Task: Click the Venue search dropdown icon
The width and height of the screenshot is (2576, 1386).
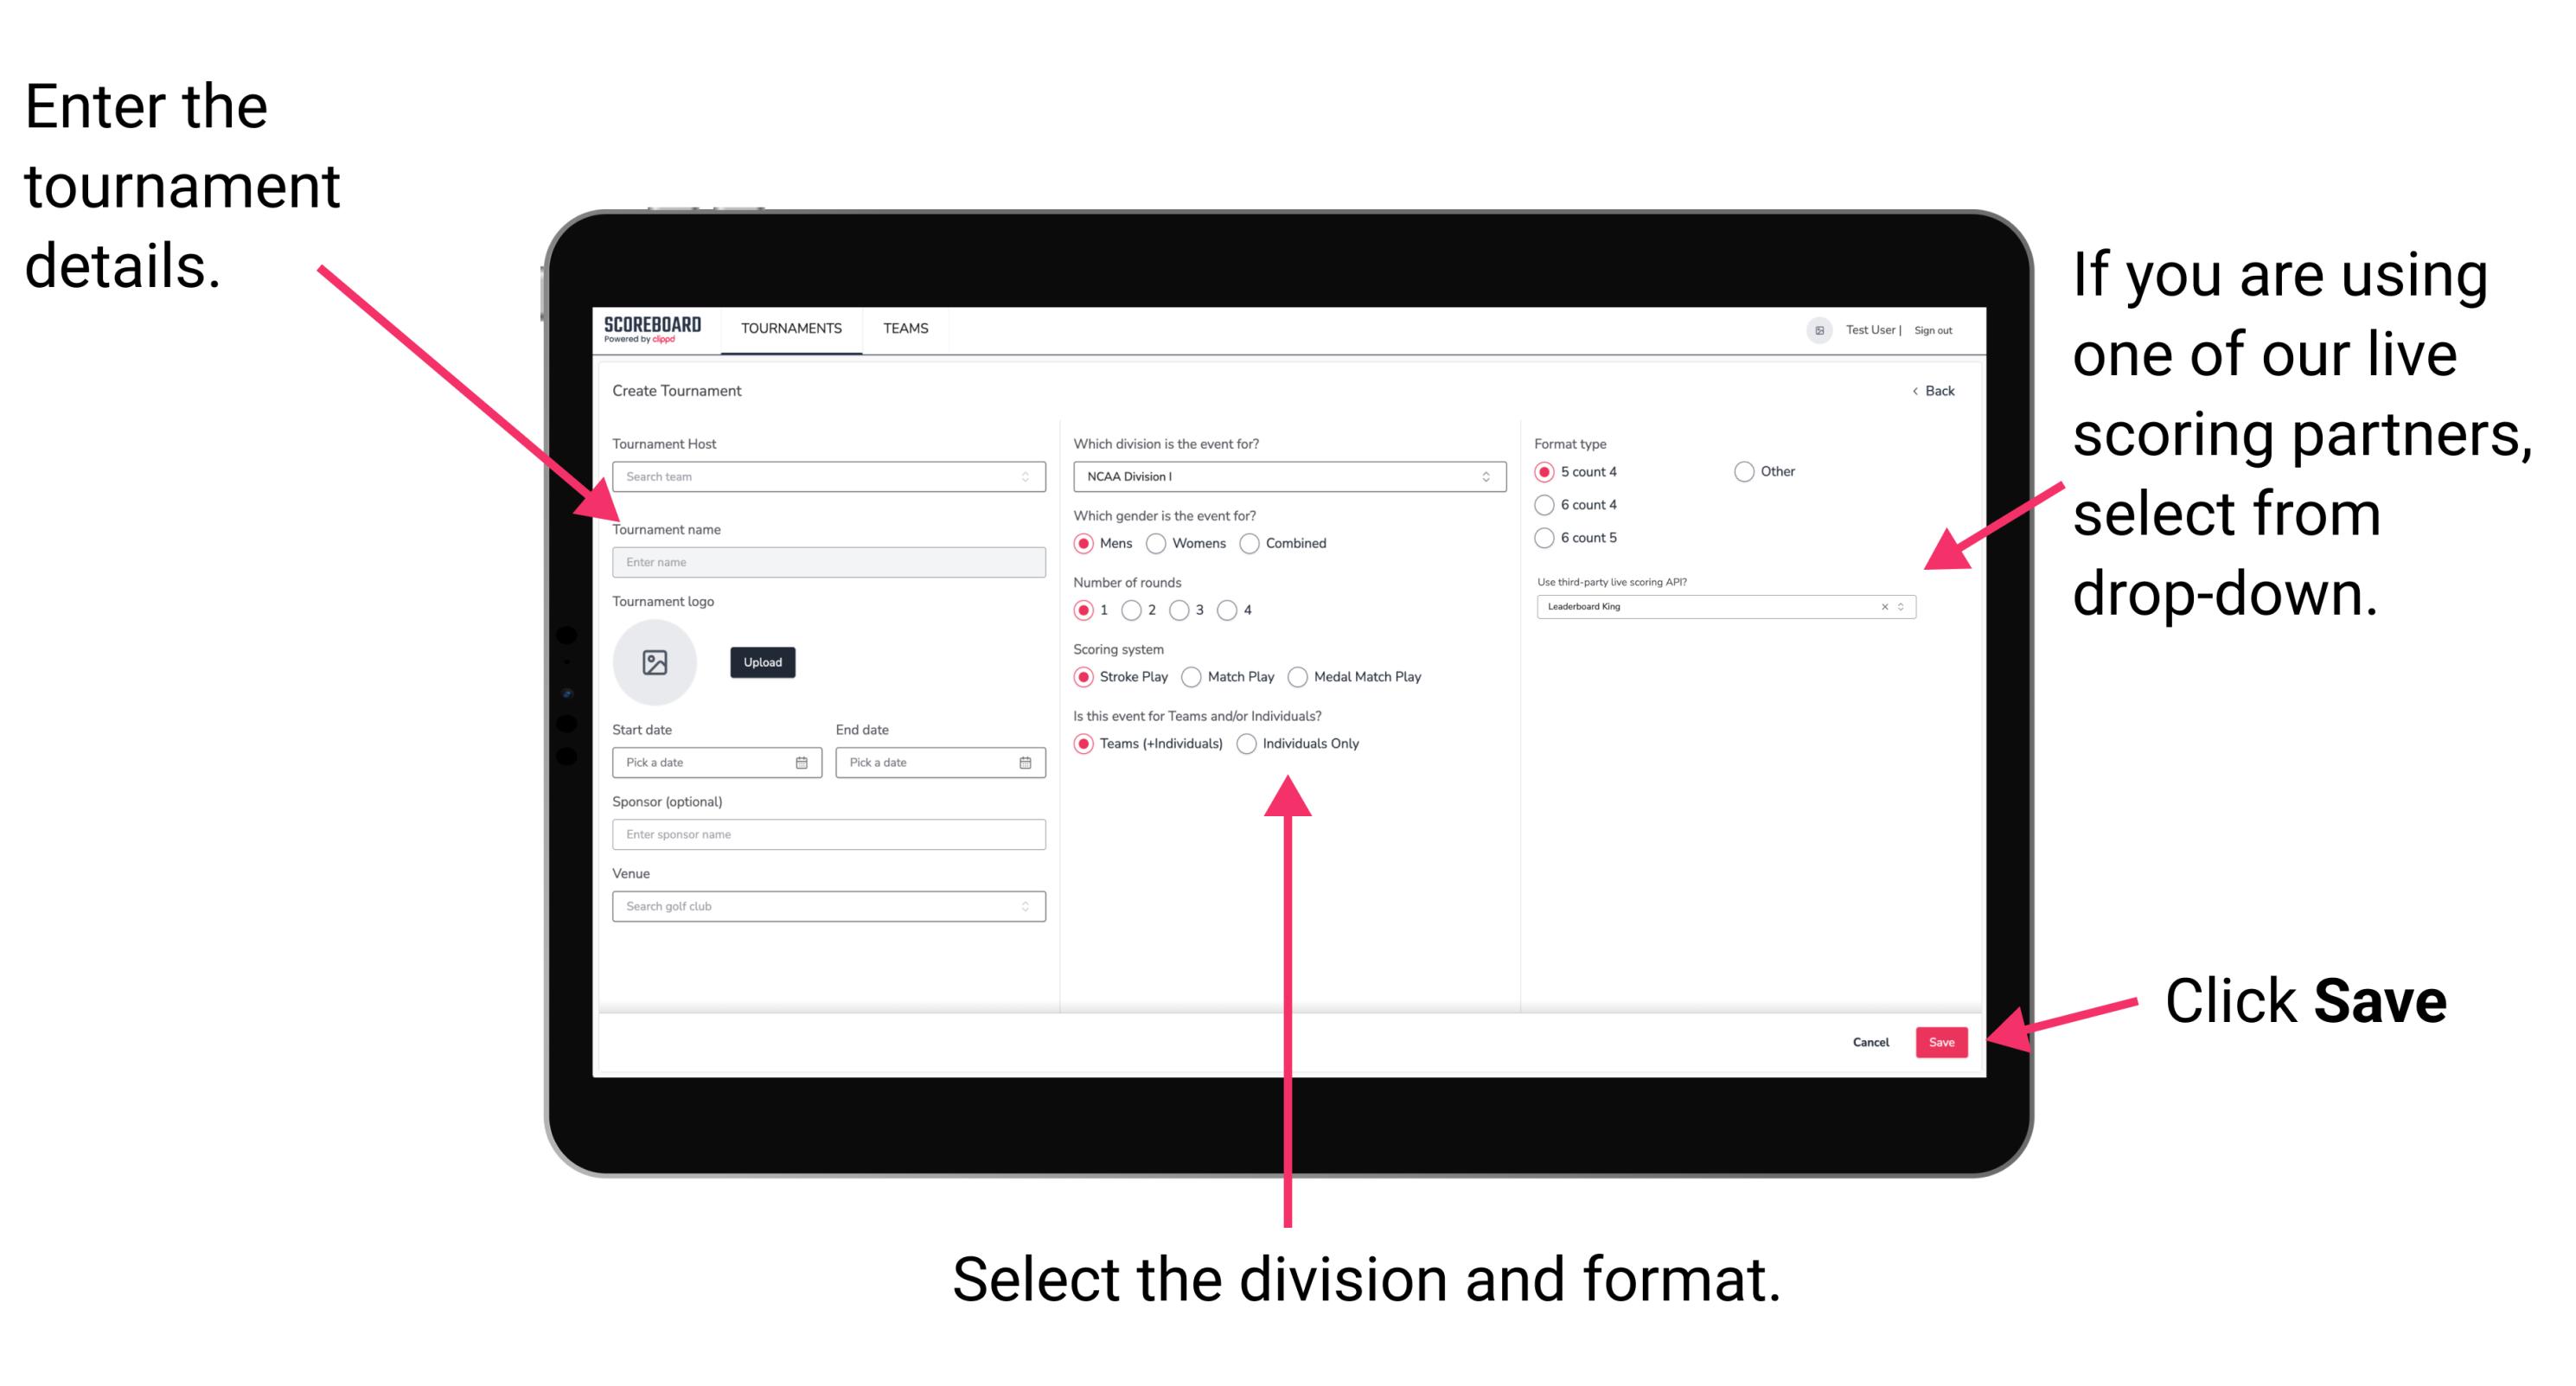Action: pos(1024,906)
